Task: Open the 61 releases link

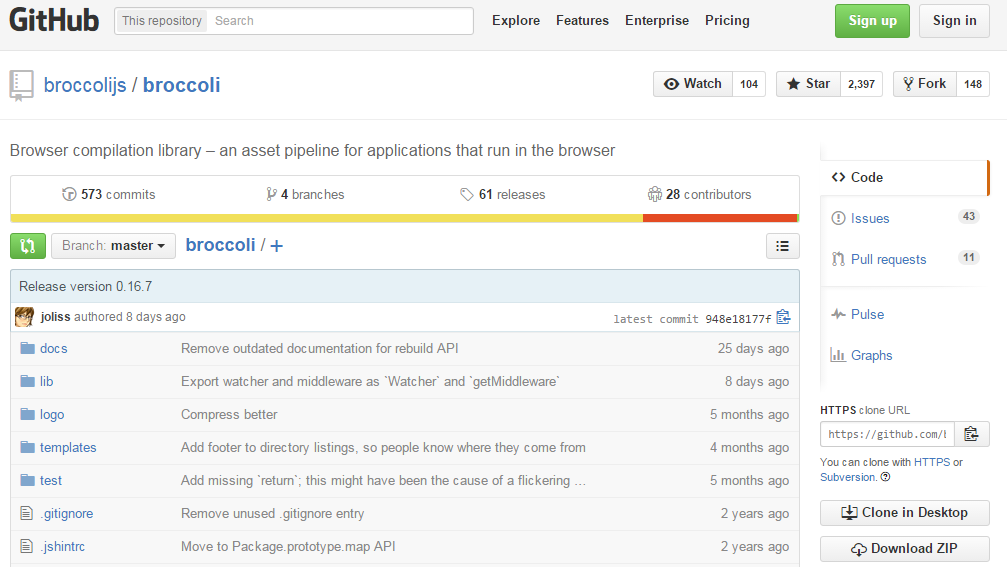Action: pyautogui.click(x=503, y=194)
